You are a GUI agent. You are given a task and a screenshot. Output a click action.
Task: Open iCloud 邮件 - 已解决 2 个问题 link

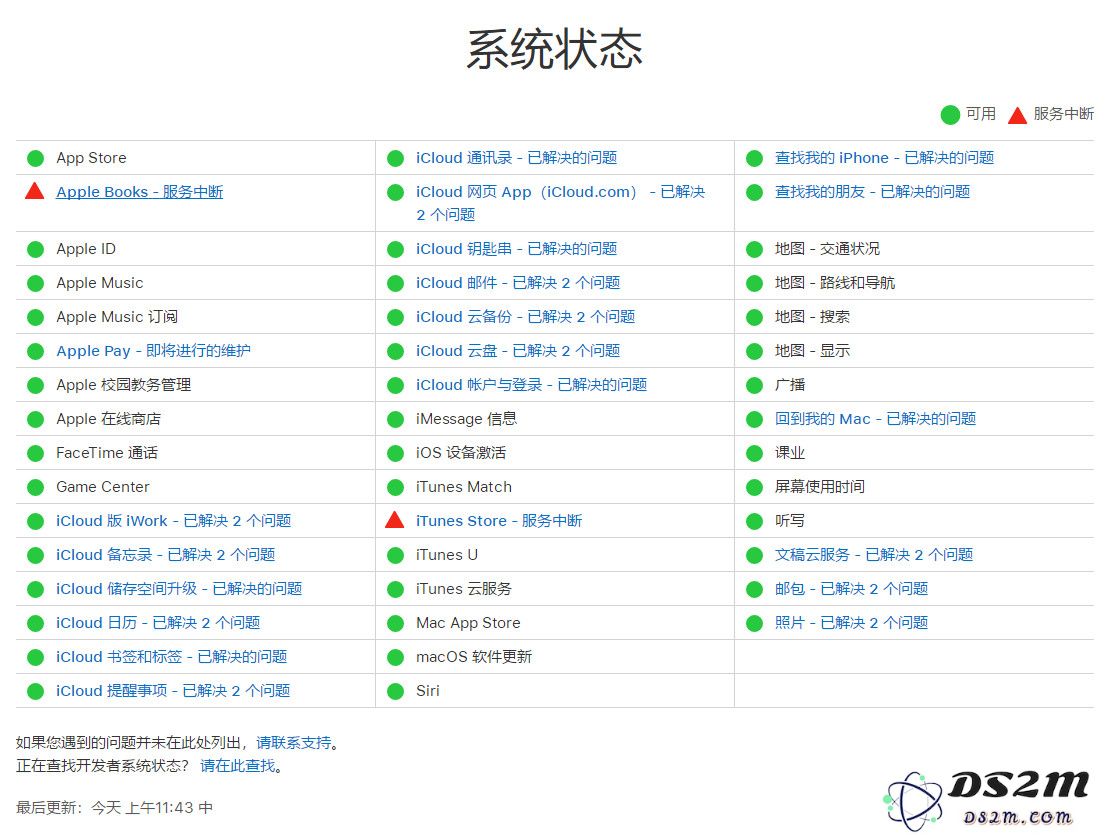(518, 283)
